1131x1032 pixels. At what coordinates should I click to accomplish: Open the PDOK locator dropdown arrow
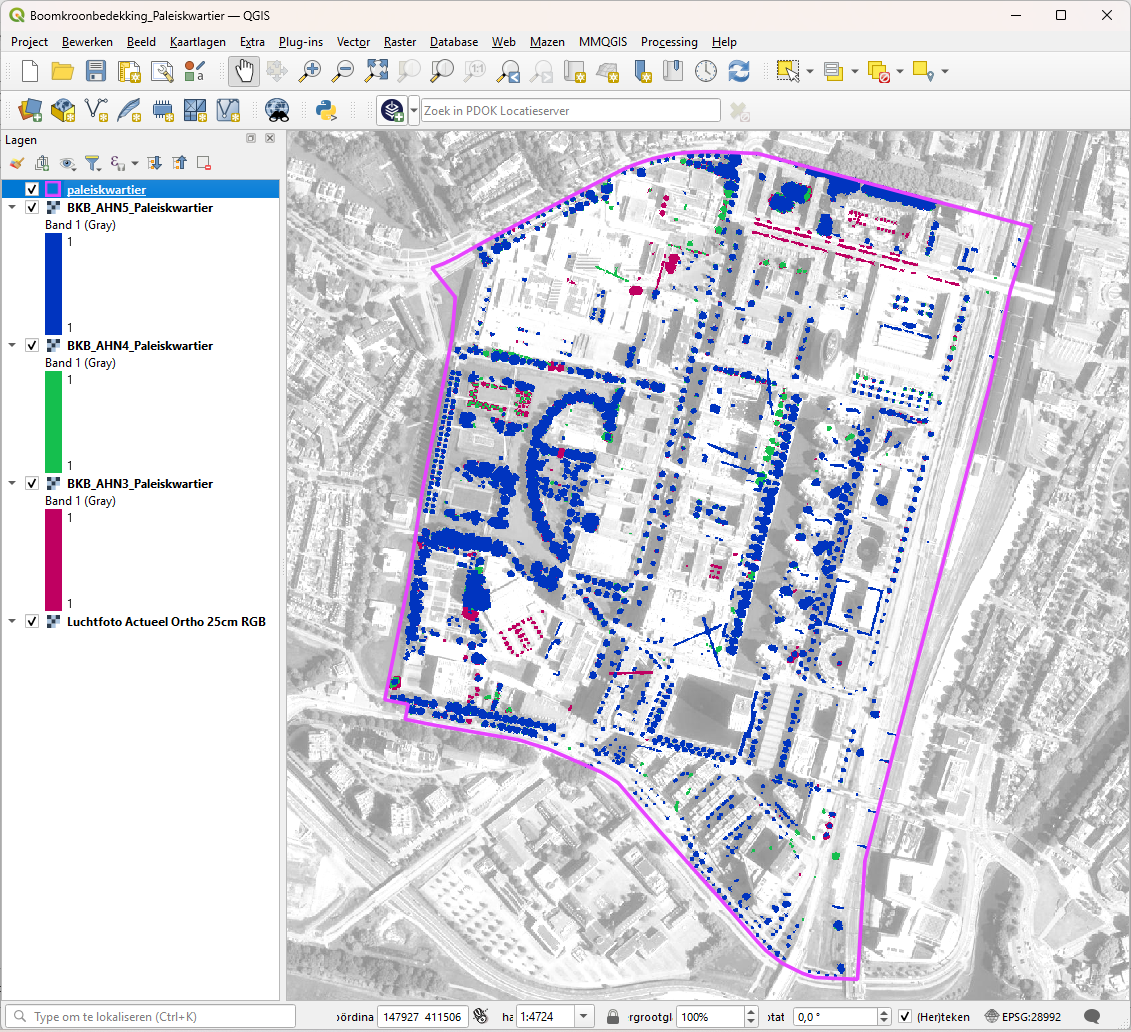point(414,110)
